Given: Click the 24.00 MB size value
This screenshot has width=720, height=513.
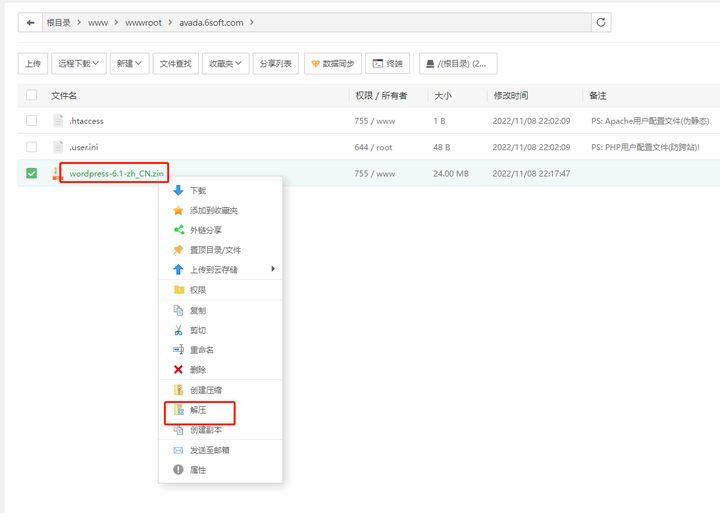Looking at the screenshot, I should pos(451,174).
